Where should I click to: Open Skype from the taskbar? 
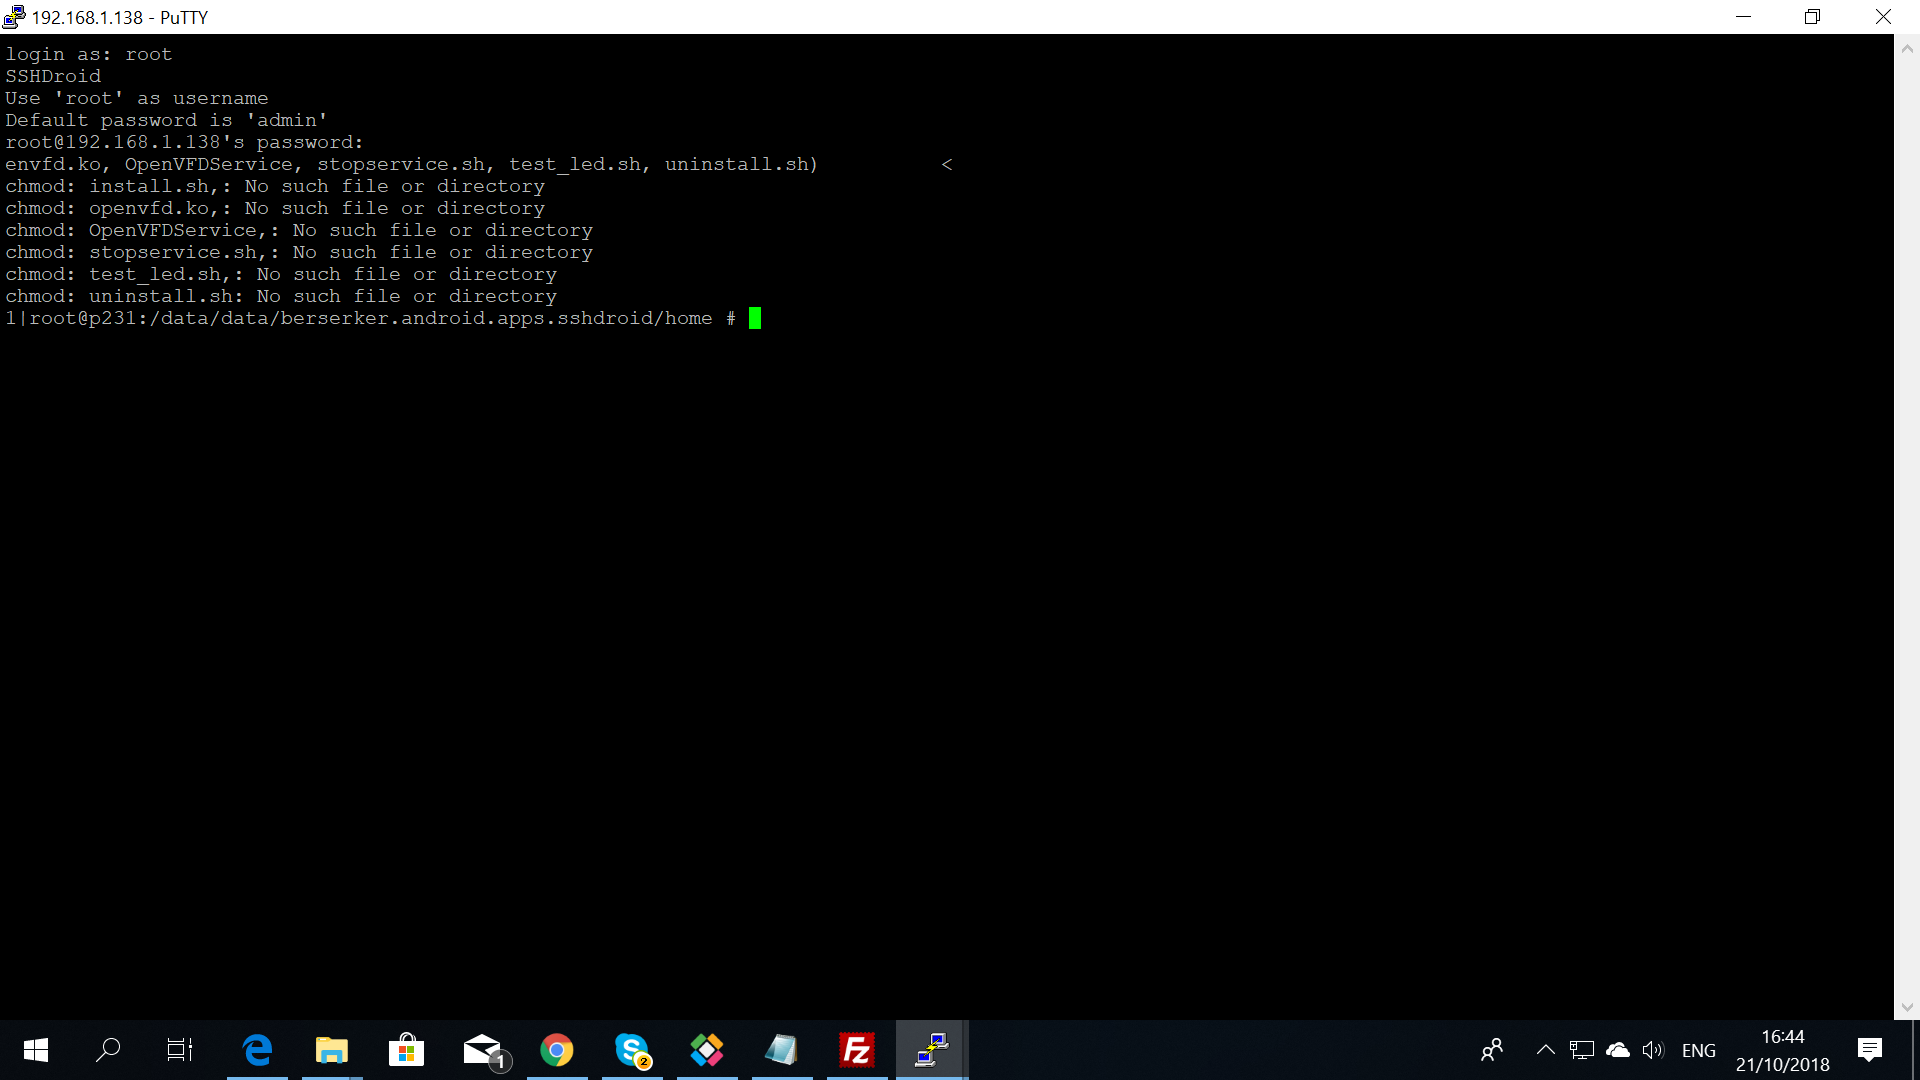coord(632,1050)
